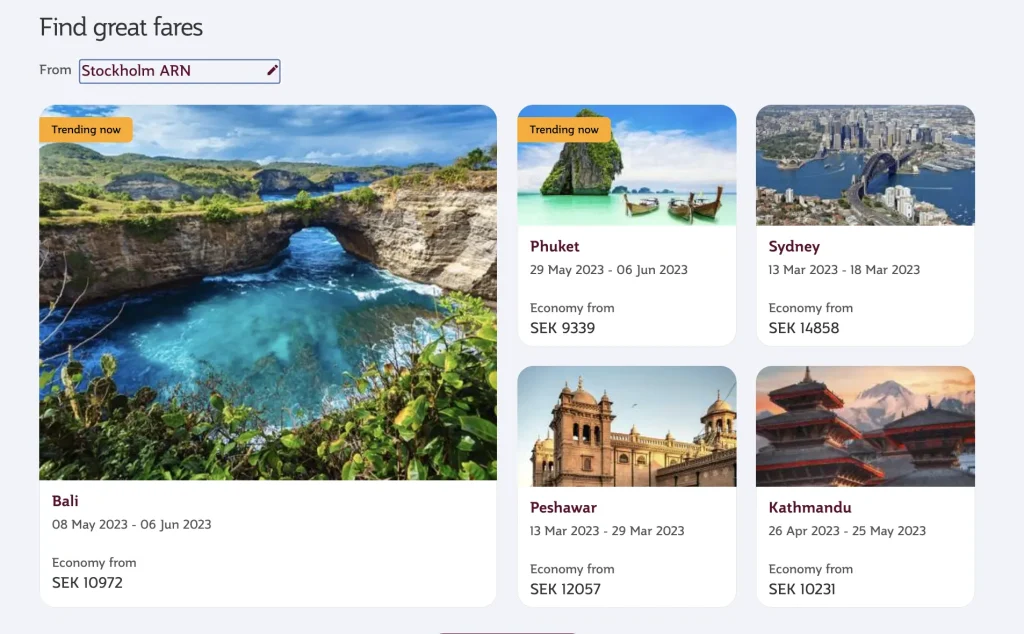This screenshot has height=634, width=1024.
Task: Open the Kathmandu temple photo
Action: click(x=865, y=426)
